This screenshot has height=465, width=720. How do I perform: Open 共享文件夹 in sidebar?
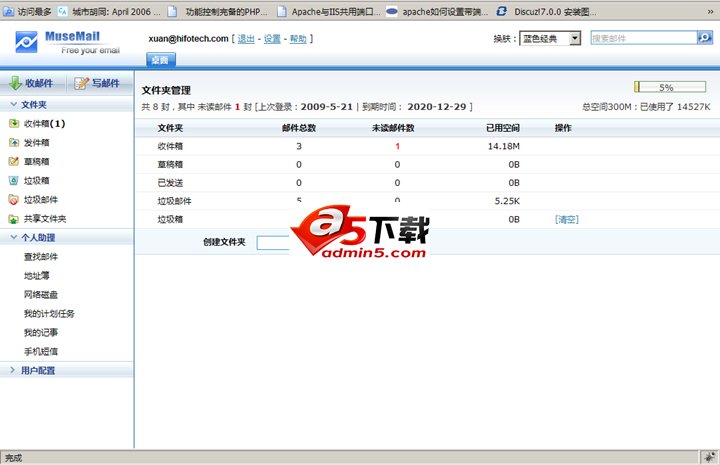[x=45, y=218]
